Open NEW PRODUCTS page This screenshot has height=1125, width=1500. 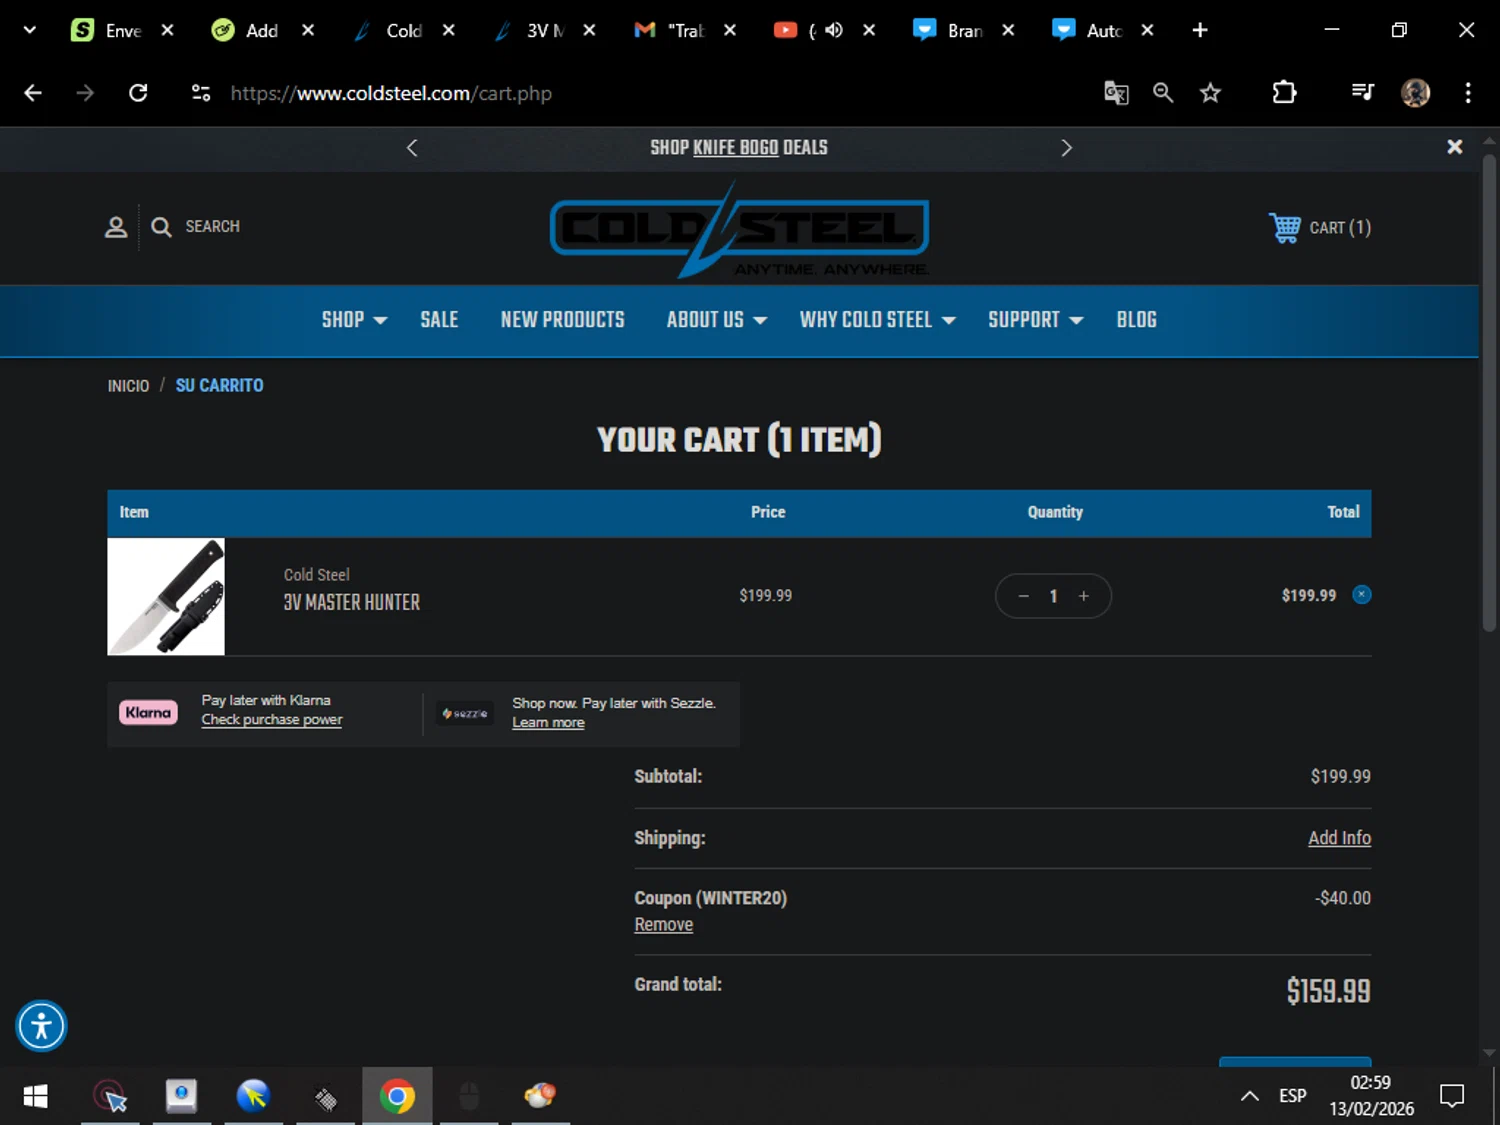coord(562,320)
